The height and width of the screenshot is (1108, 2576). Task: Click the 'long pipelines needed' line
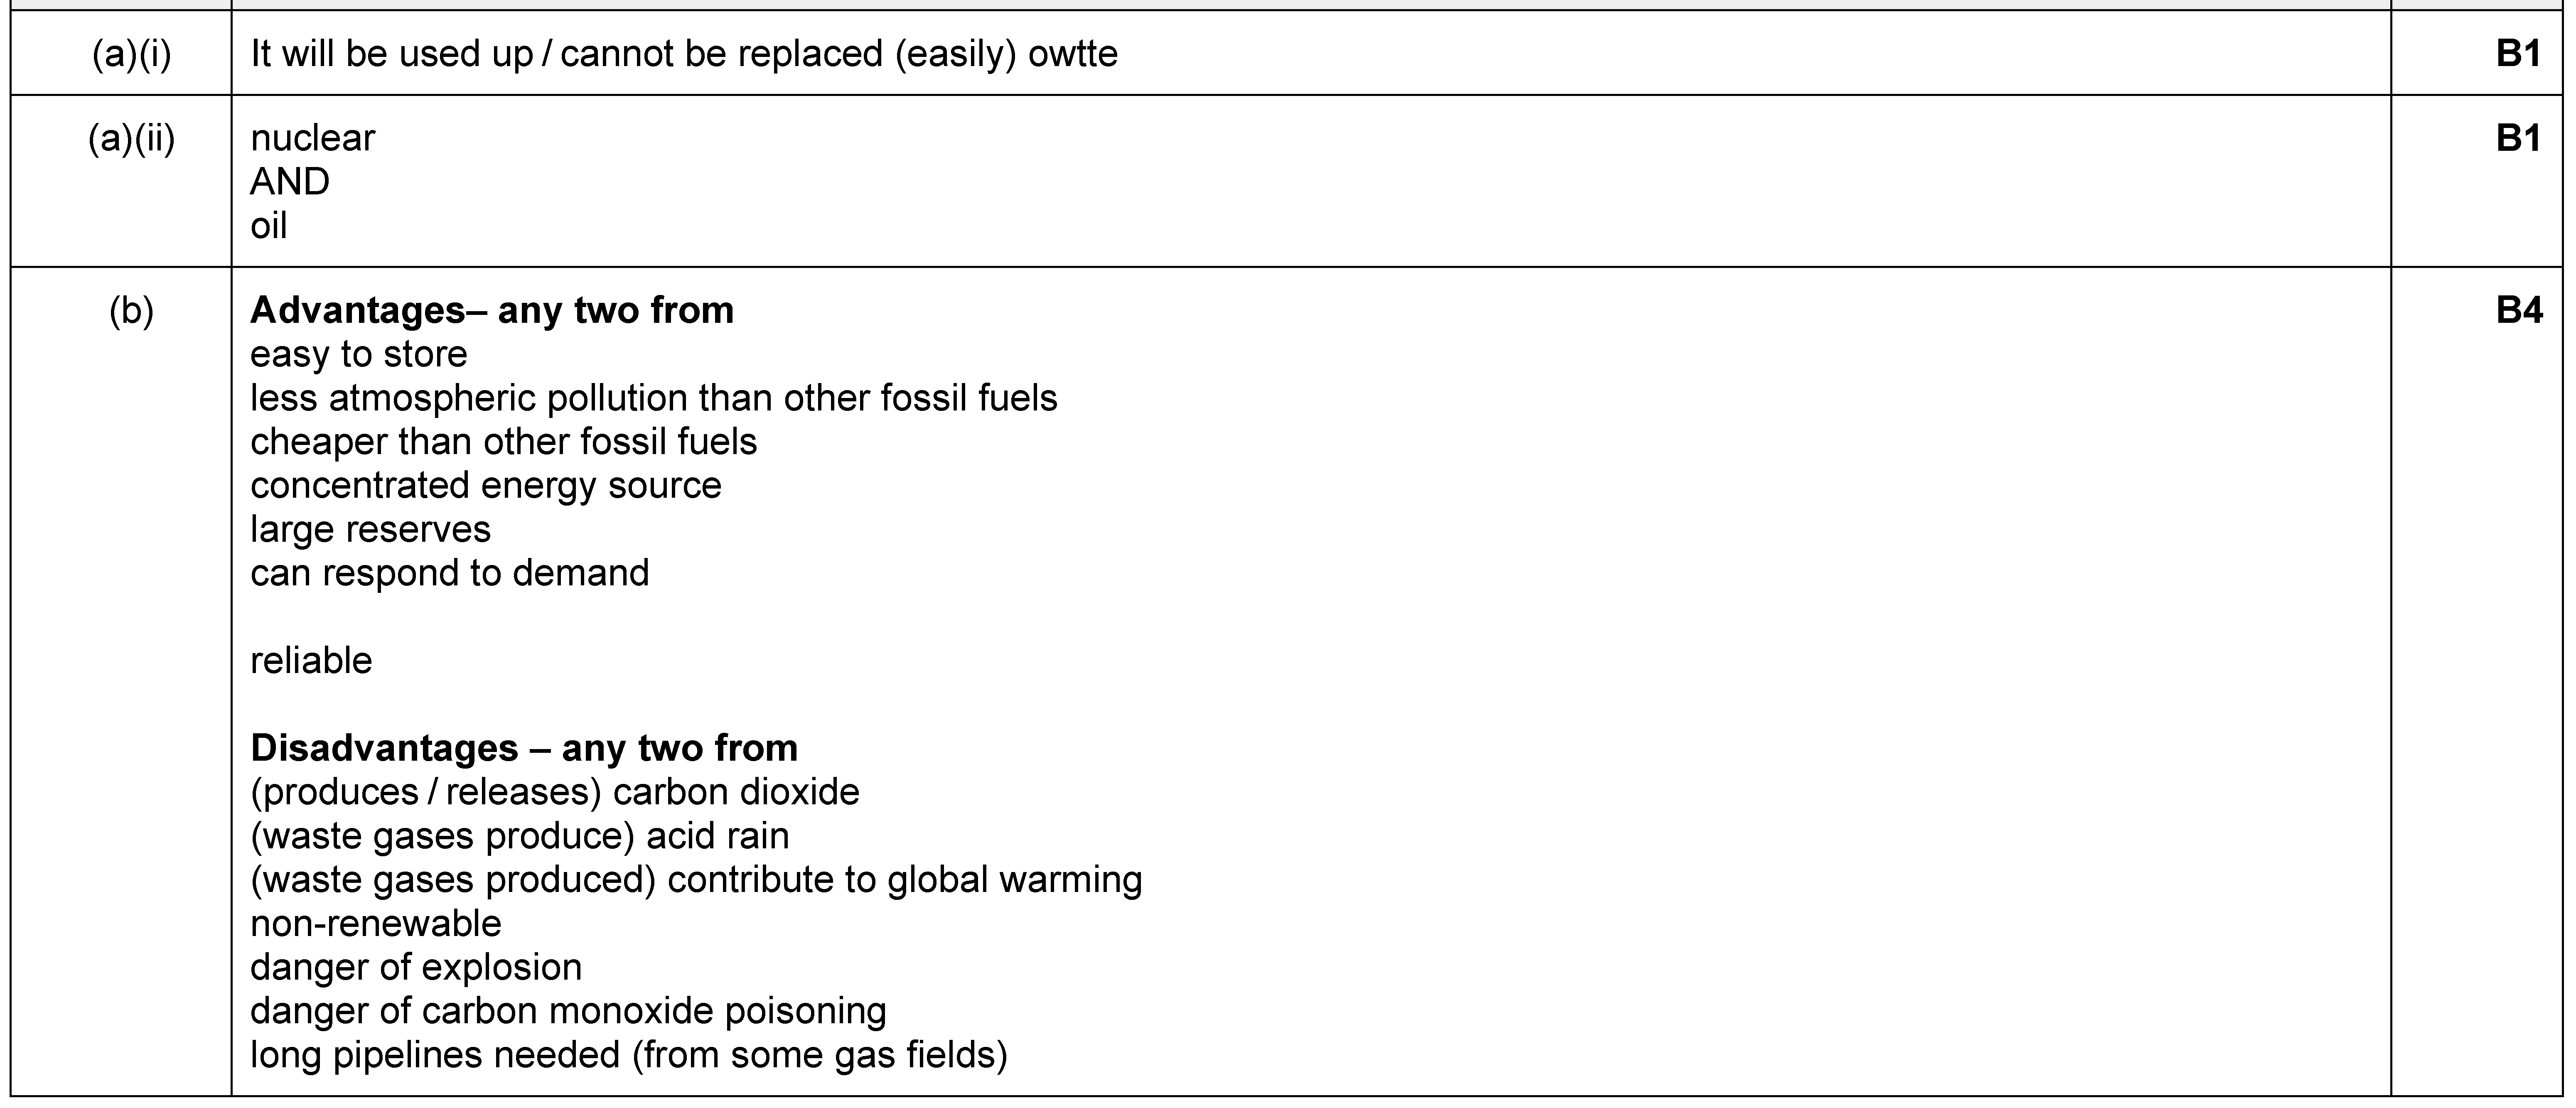click(628, 1055)
